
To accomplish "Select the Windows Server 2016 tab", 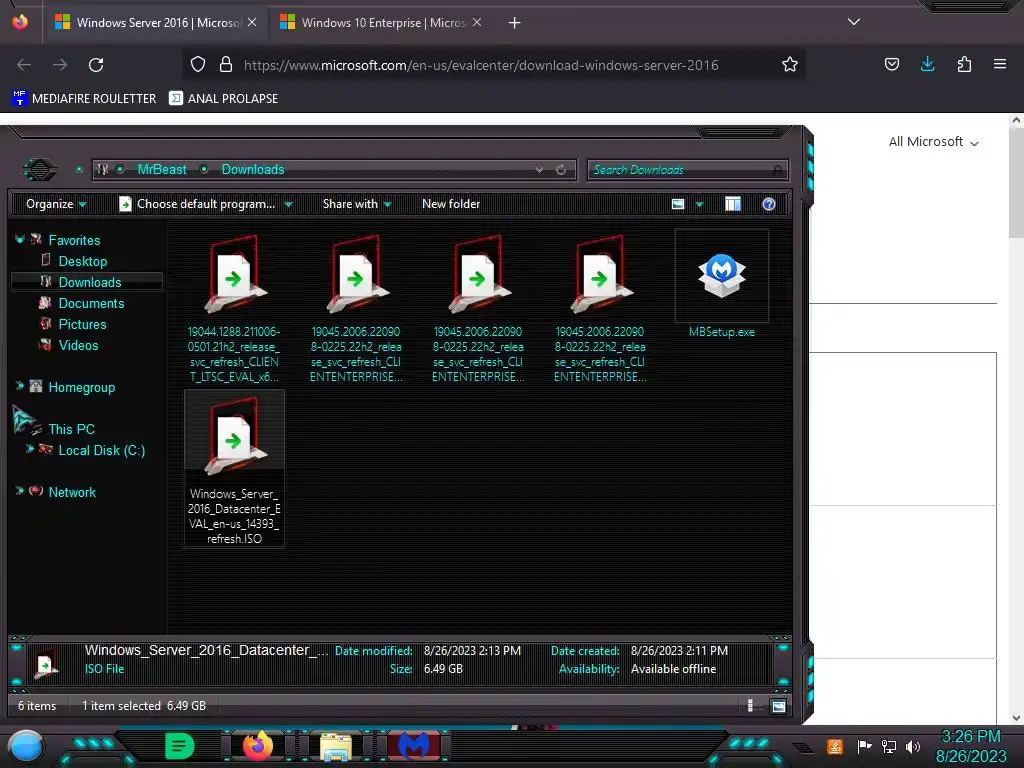I will 155,23.
